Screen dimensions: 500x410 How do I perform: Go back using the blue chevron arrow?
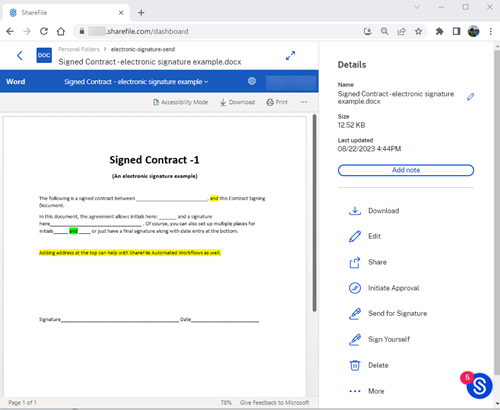[20, 55]
